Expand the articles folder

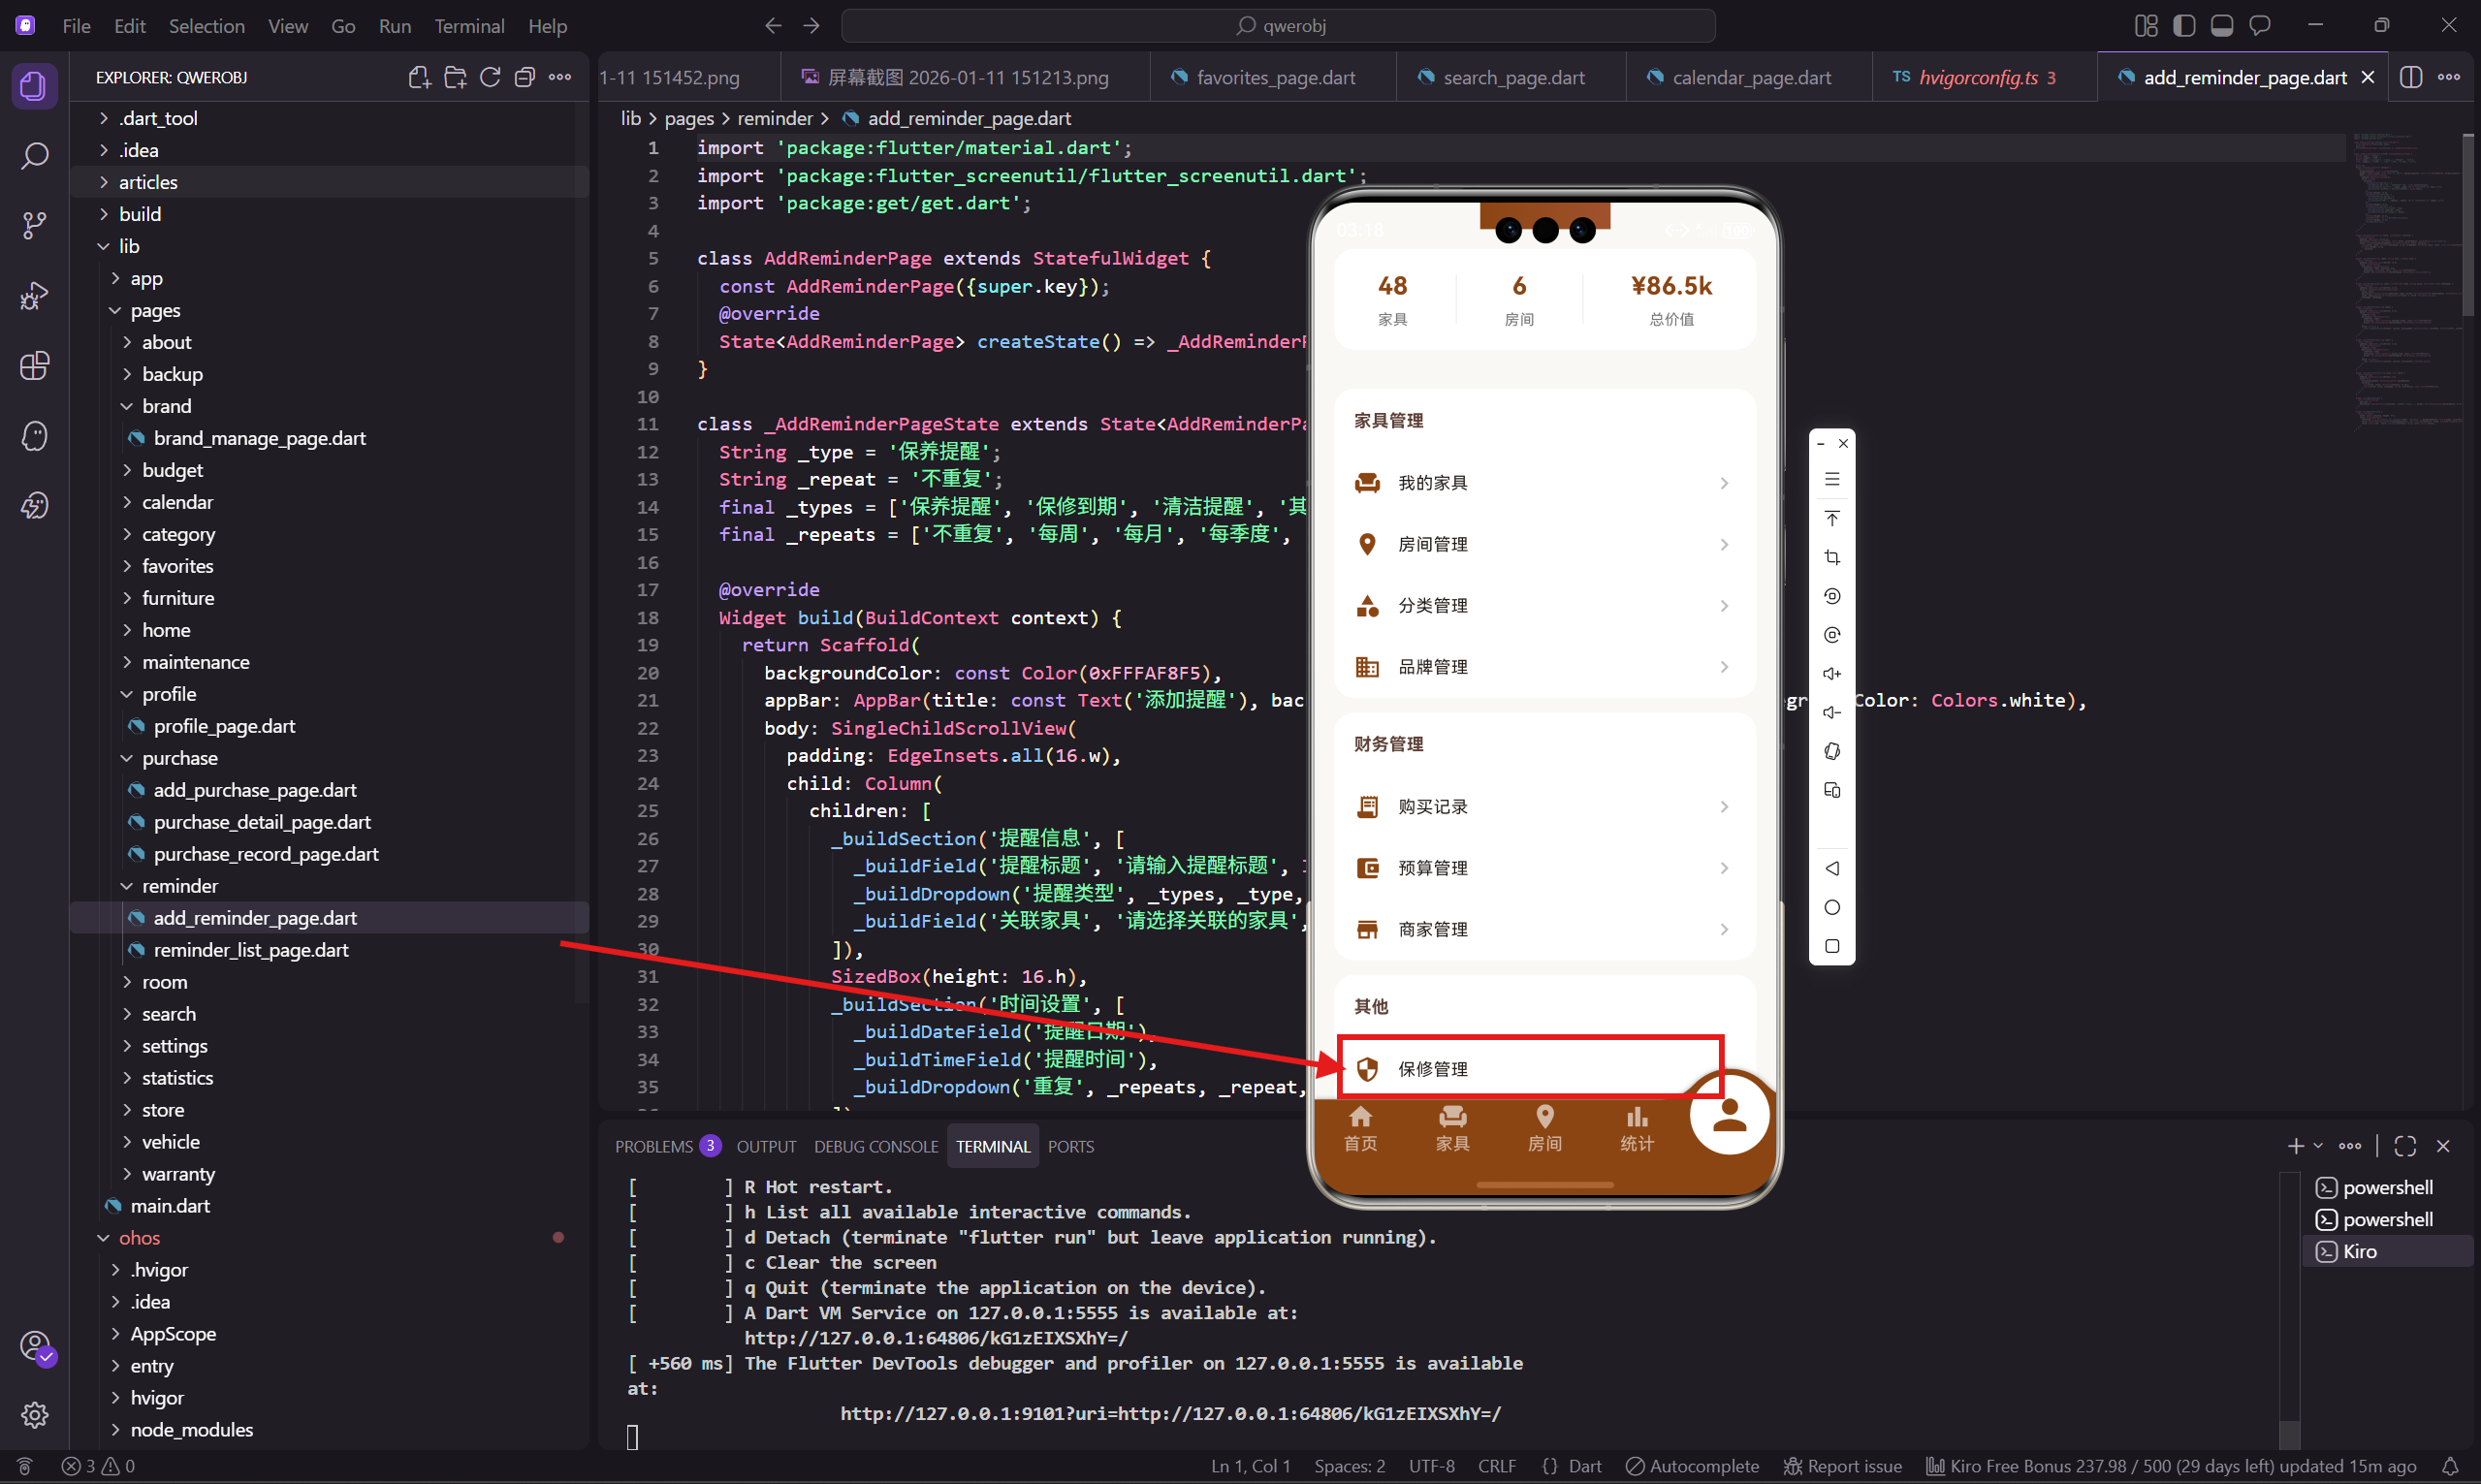(x=329, y=182)
